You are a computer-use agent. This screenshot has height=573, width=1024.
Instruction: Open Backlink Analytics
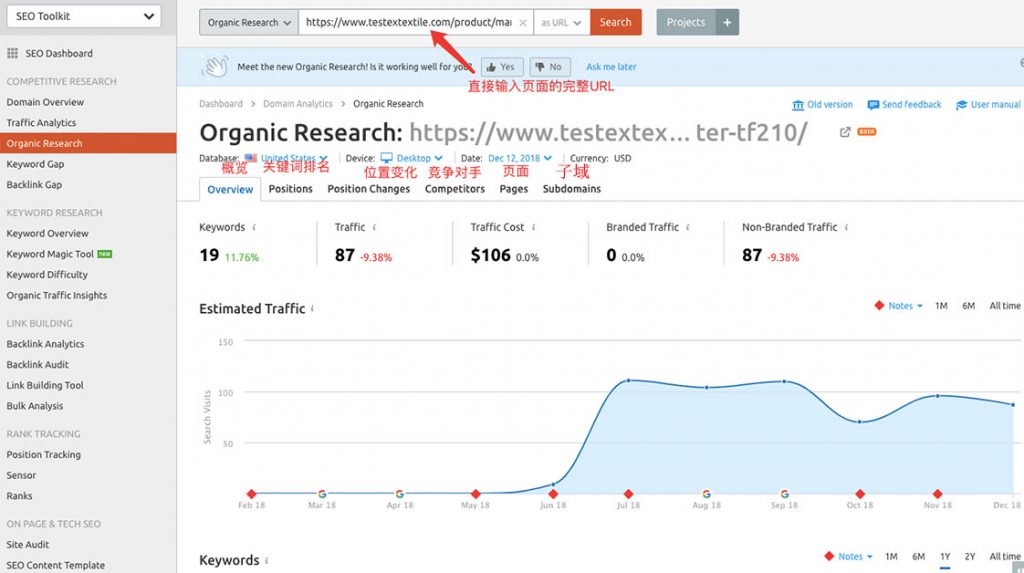pos(45,344)
